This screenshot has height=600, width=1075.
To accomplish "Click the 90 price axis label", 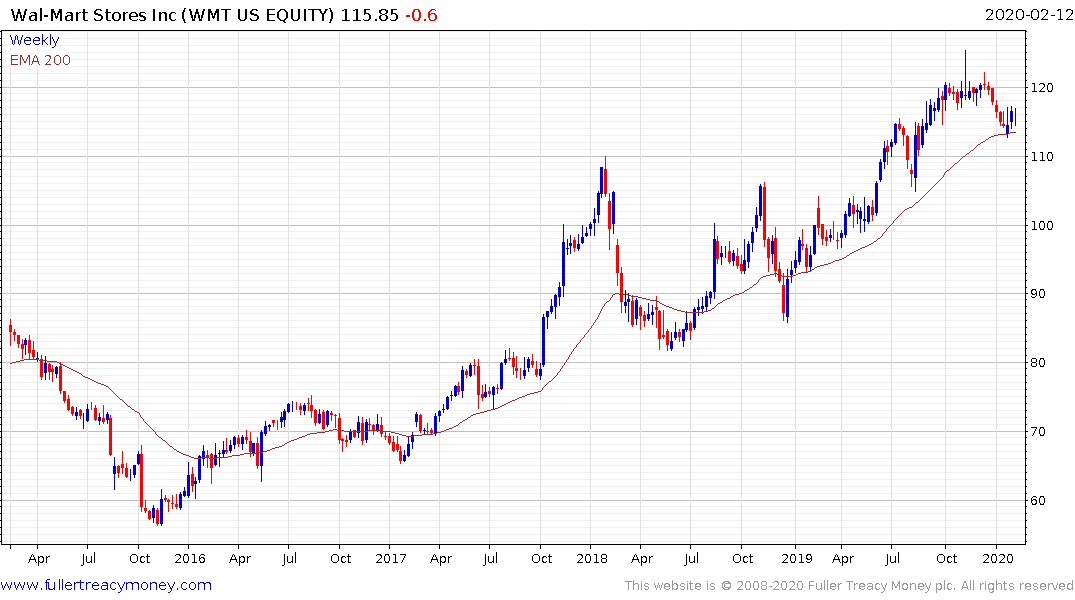I will (x=1037, y=294).
